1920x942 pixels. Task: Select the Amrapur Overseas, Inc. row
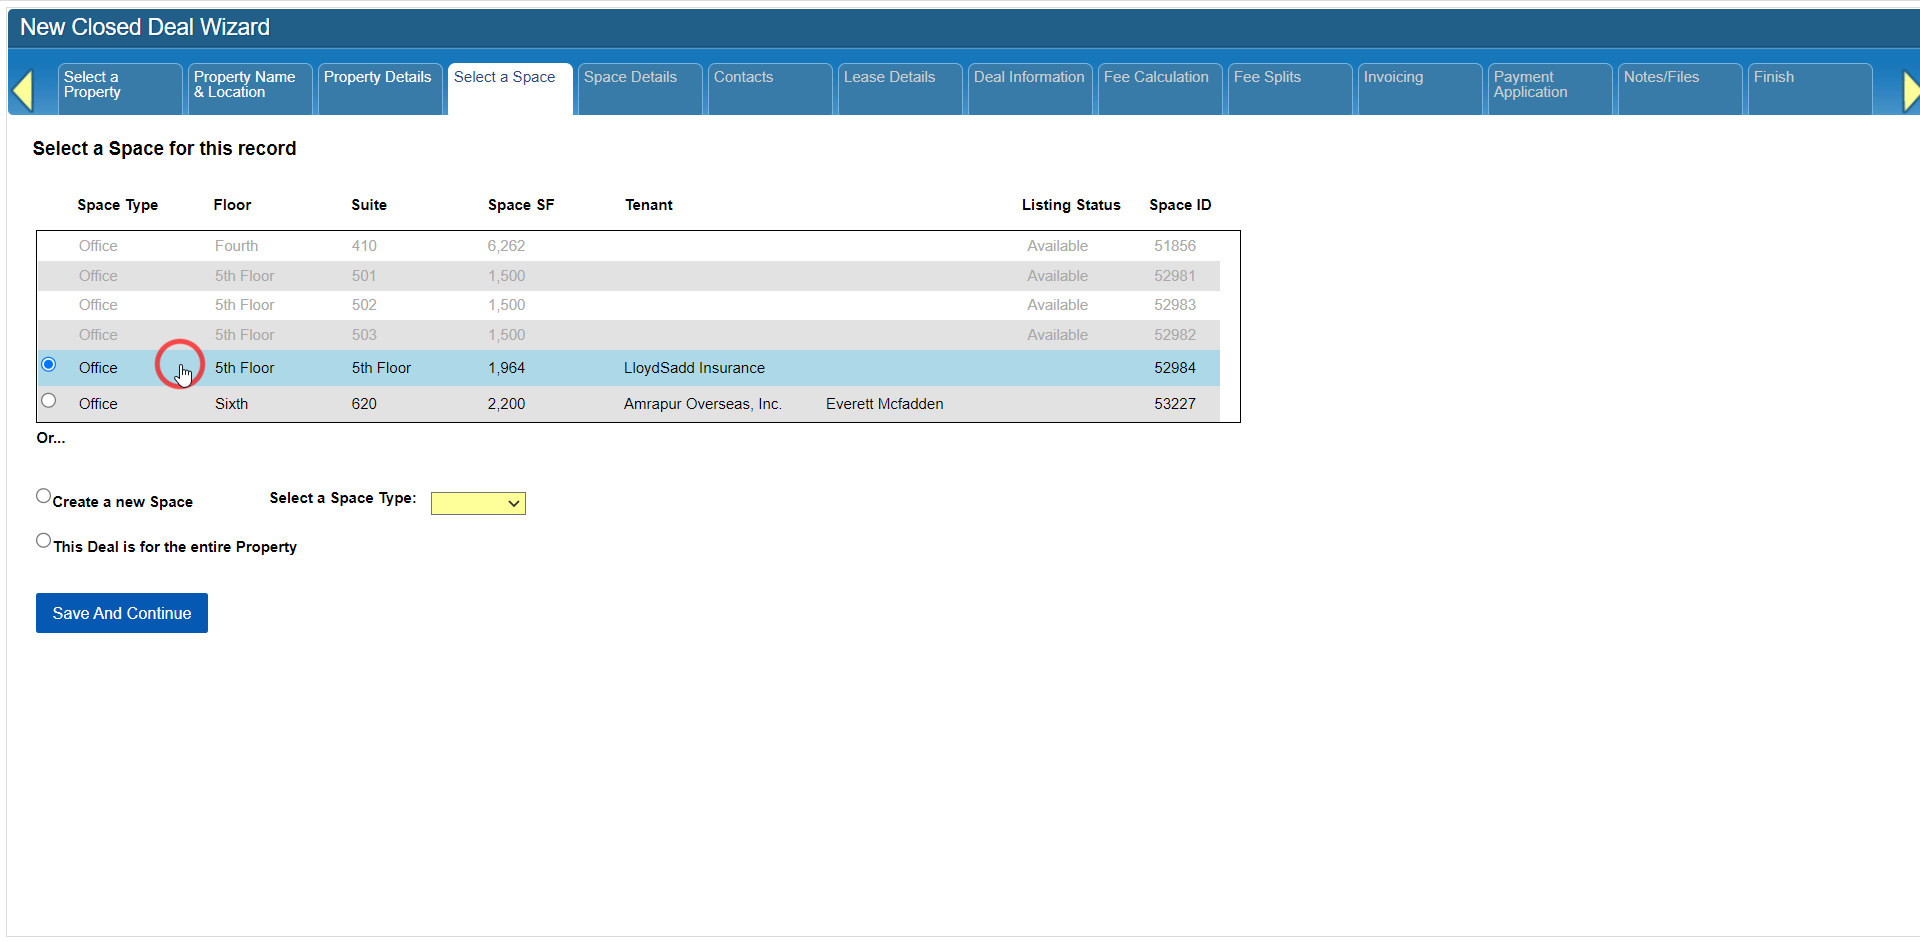(x=629, y=404)
